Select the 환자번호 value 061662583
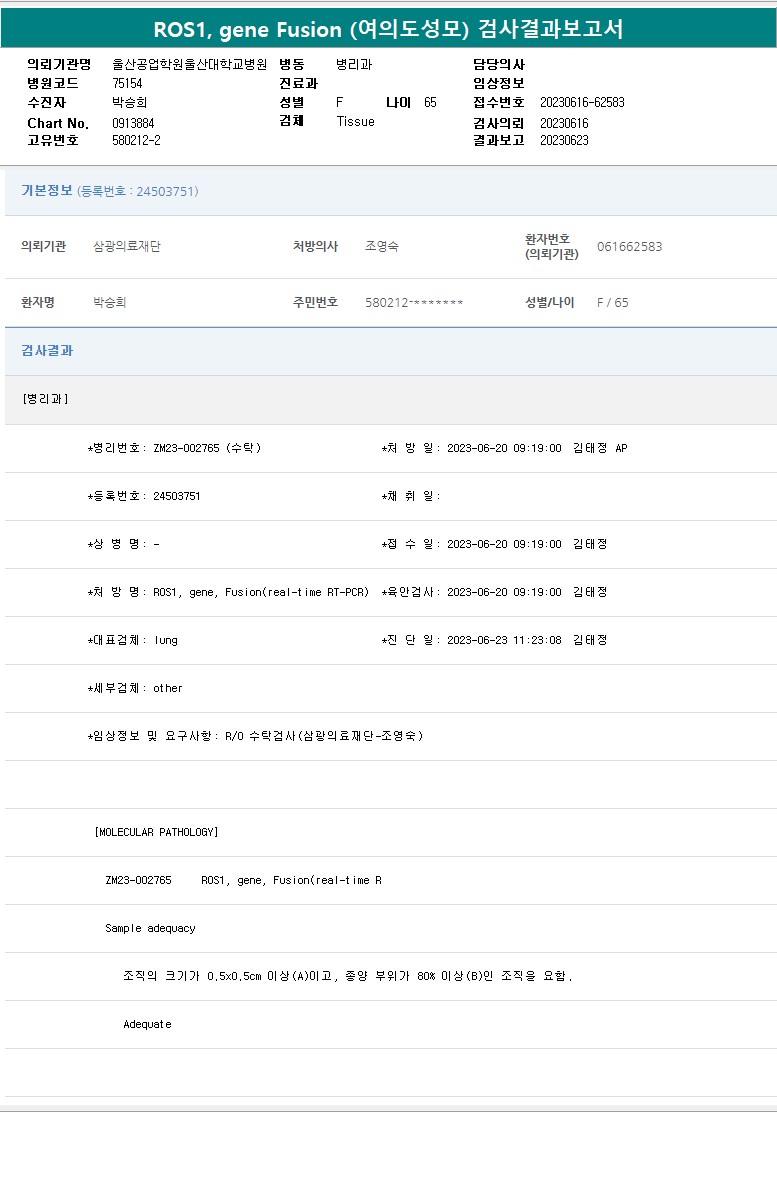The width and height of the screenshot is (777, 1192). [x=629, y=247]
